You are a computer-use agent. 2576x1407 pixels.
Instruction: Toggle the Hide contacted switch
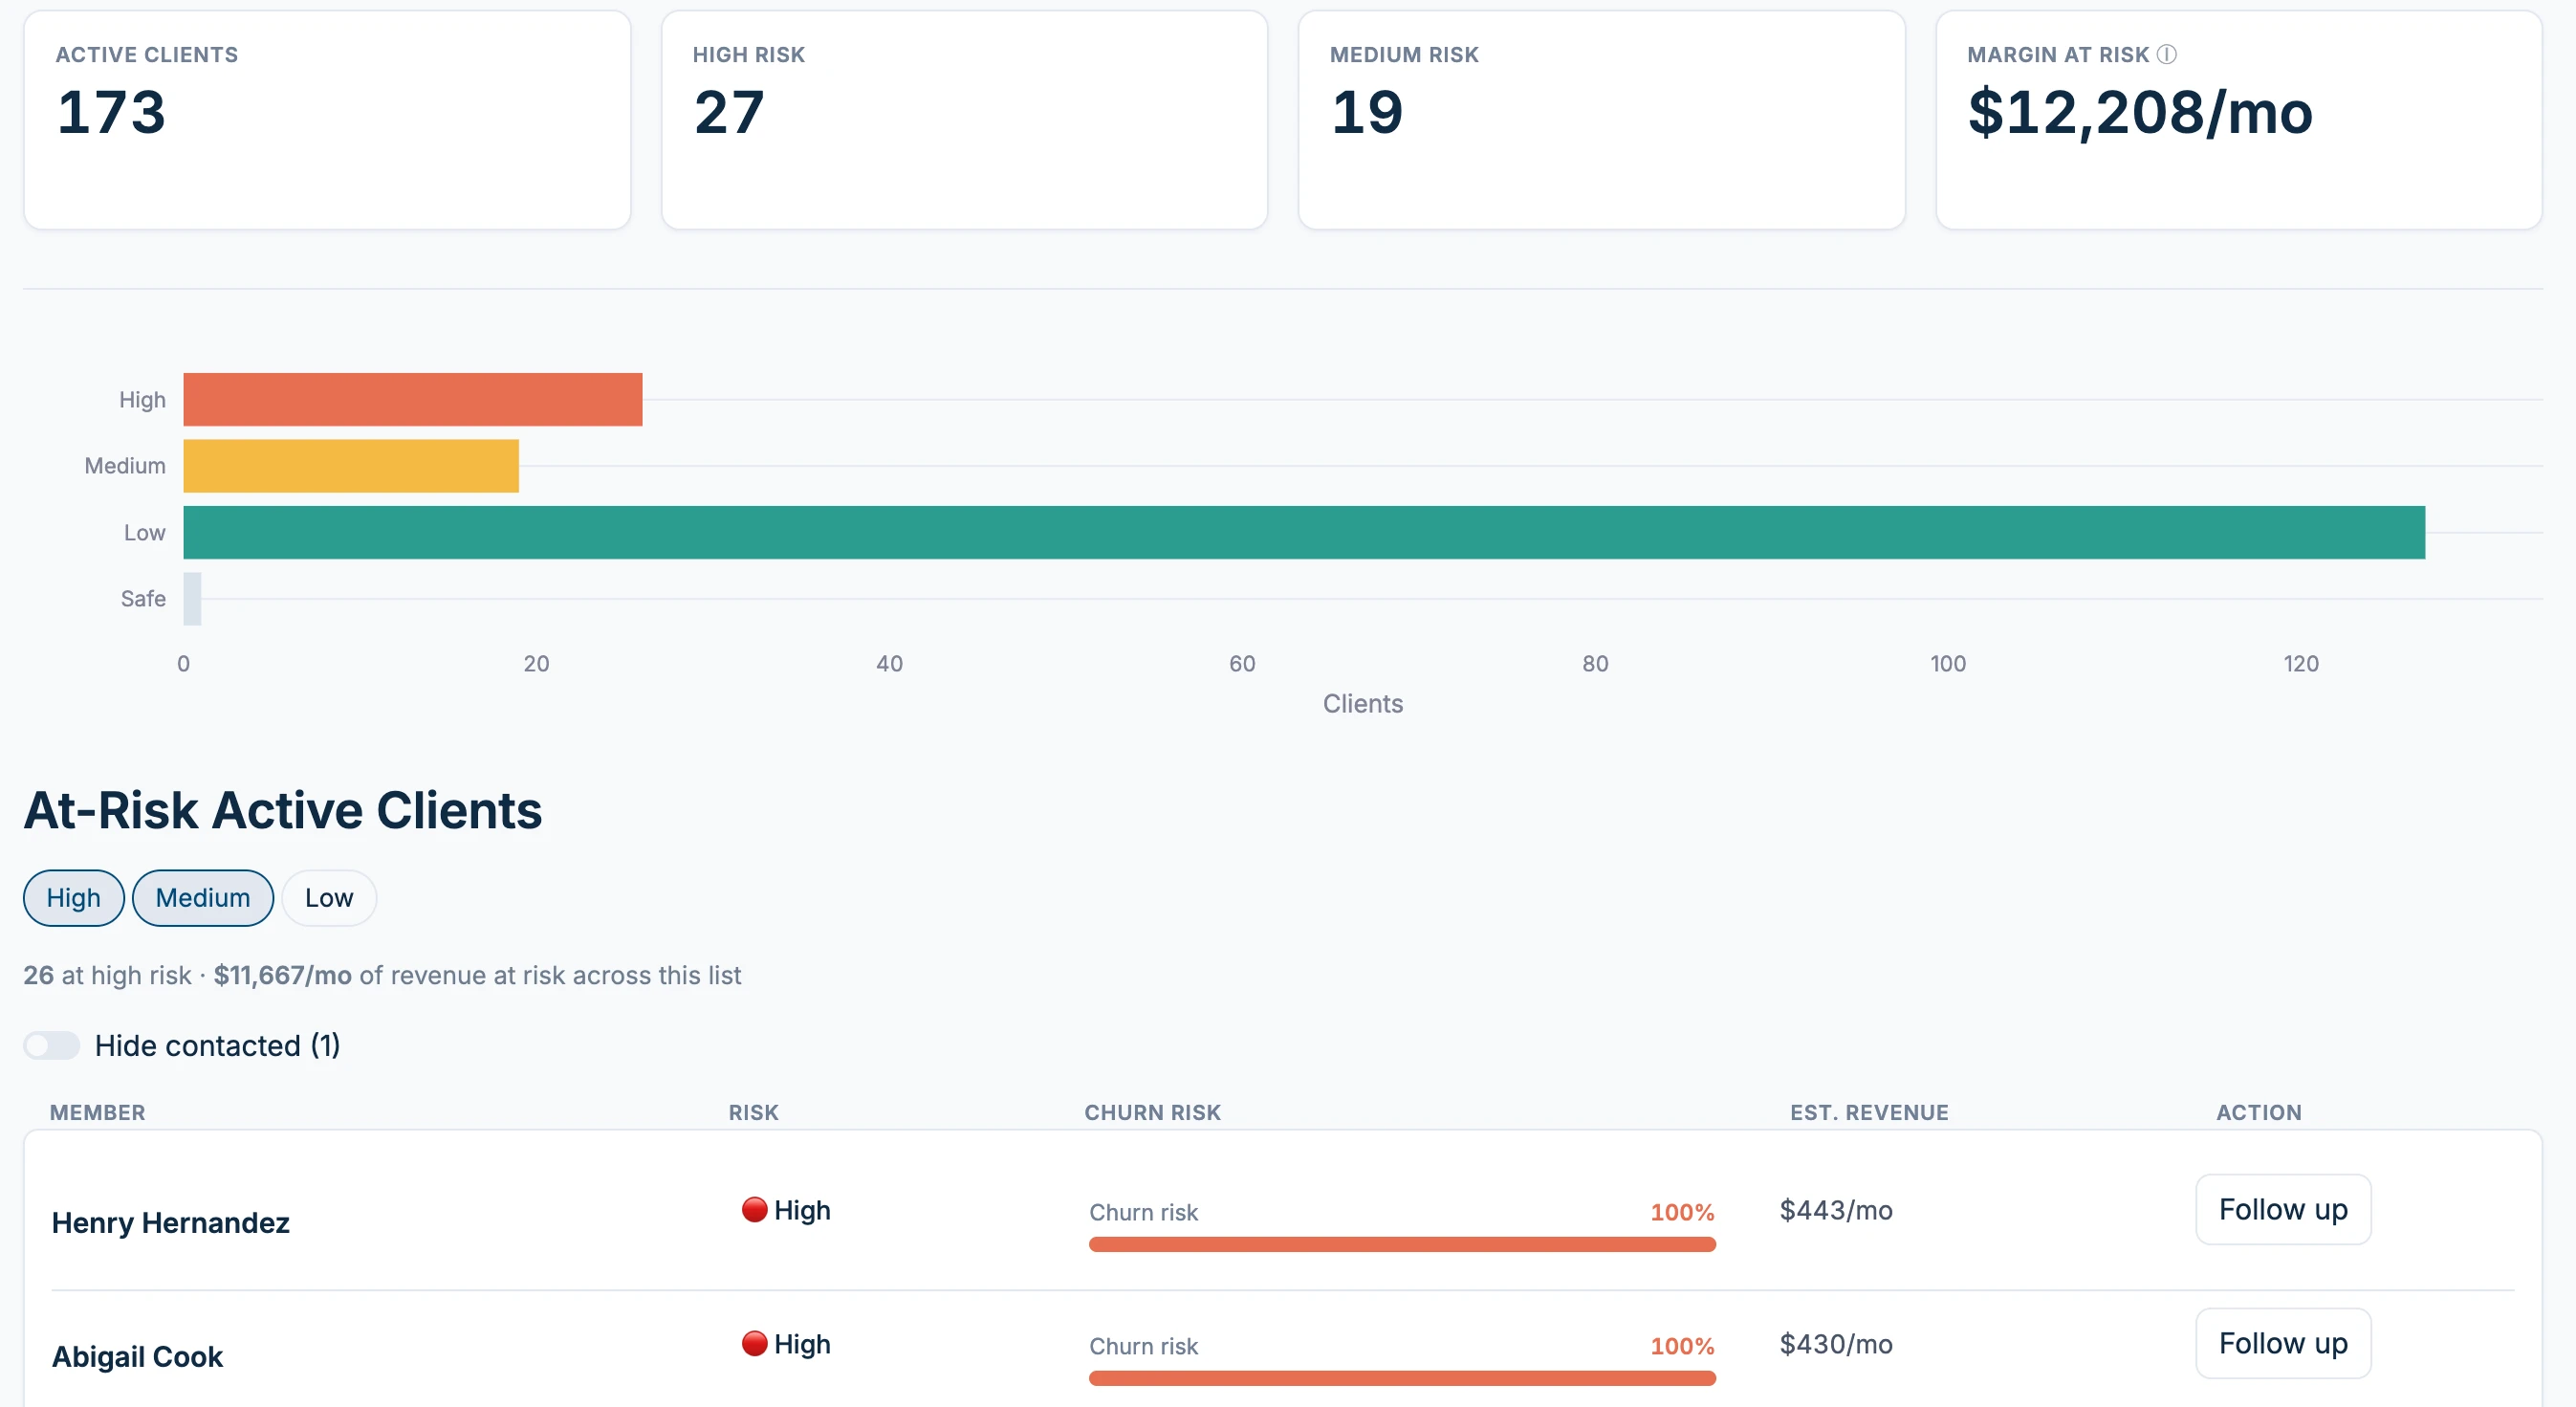click(x=52, y=1045)
